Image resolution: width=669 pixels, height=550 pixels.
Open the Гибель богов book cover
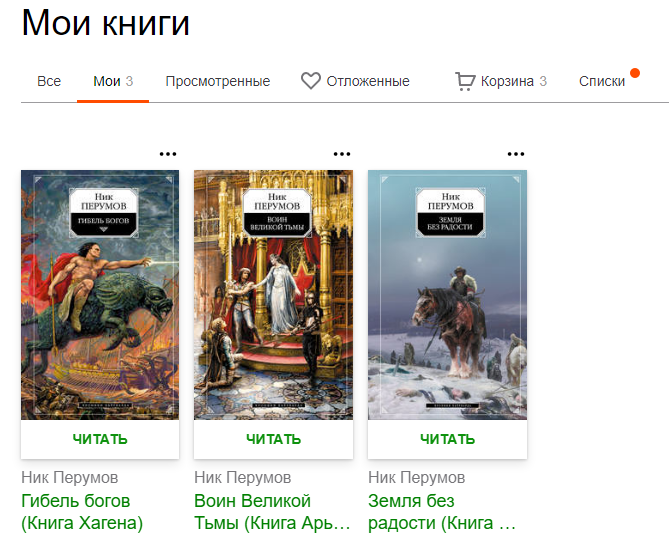(100, 295)
